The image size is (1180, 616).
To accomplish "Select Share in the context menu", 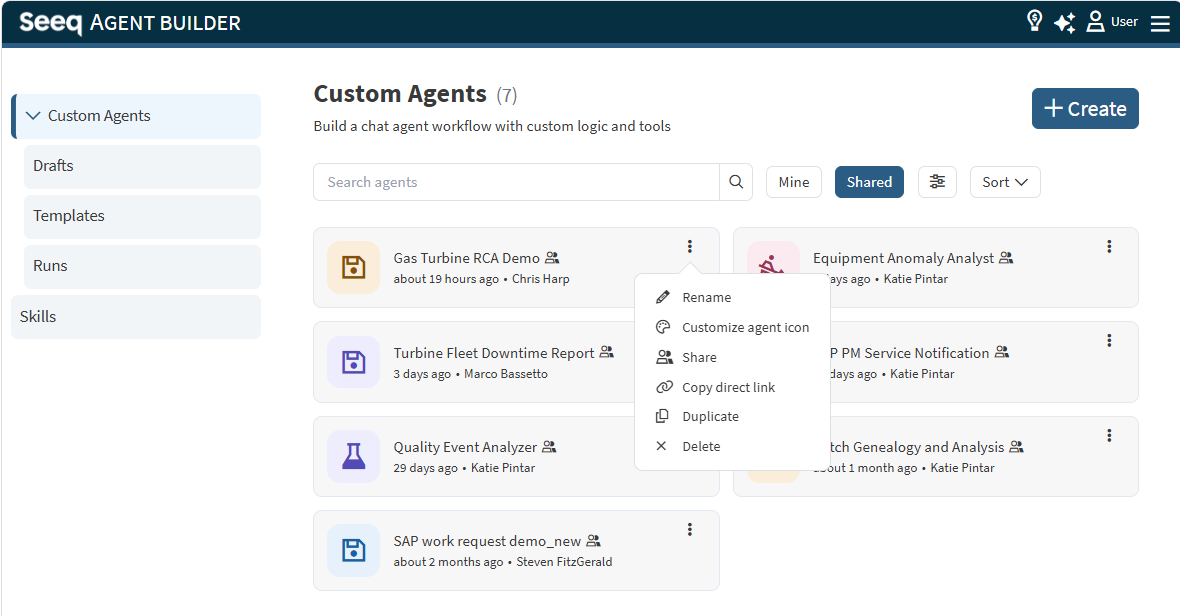I will 732,357.
